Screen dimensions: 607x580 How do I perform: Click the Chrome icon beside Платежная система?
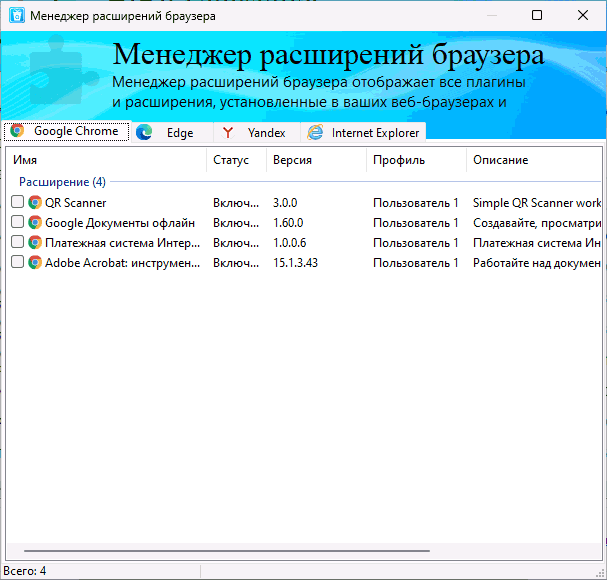pos(35,243)
